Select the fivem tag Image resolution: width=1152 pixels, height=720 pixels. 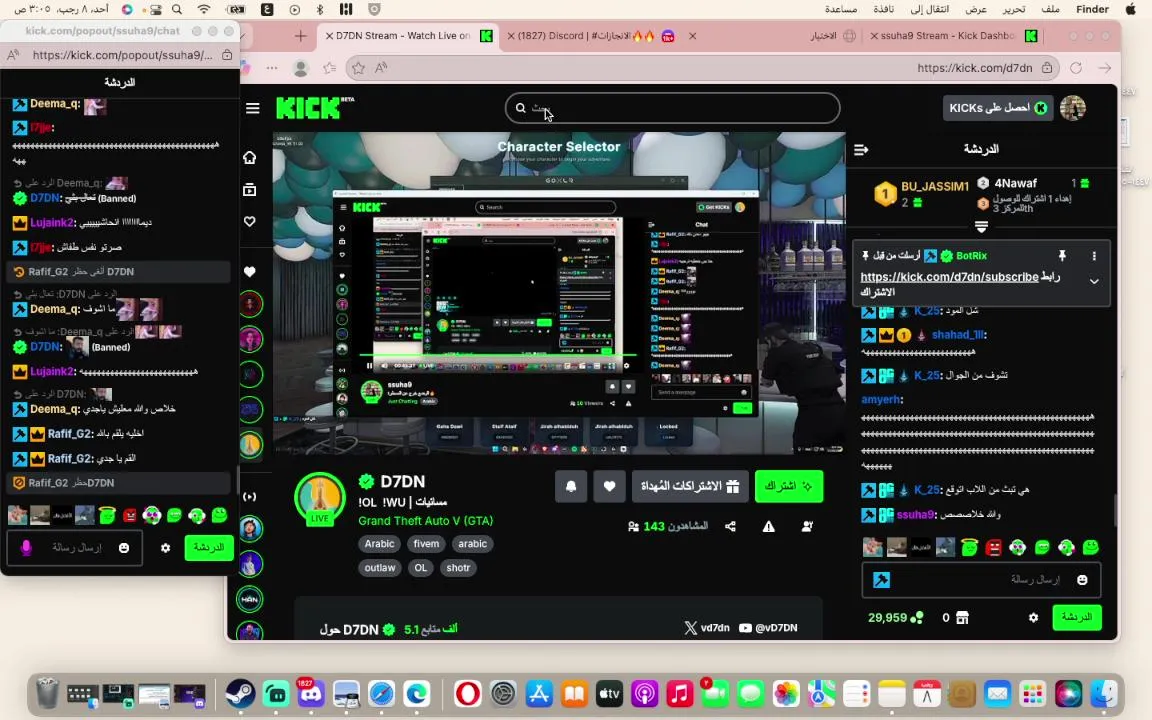(426, 544)
